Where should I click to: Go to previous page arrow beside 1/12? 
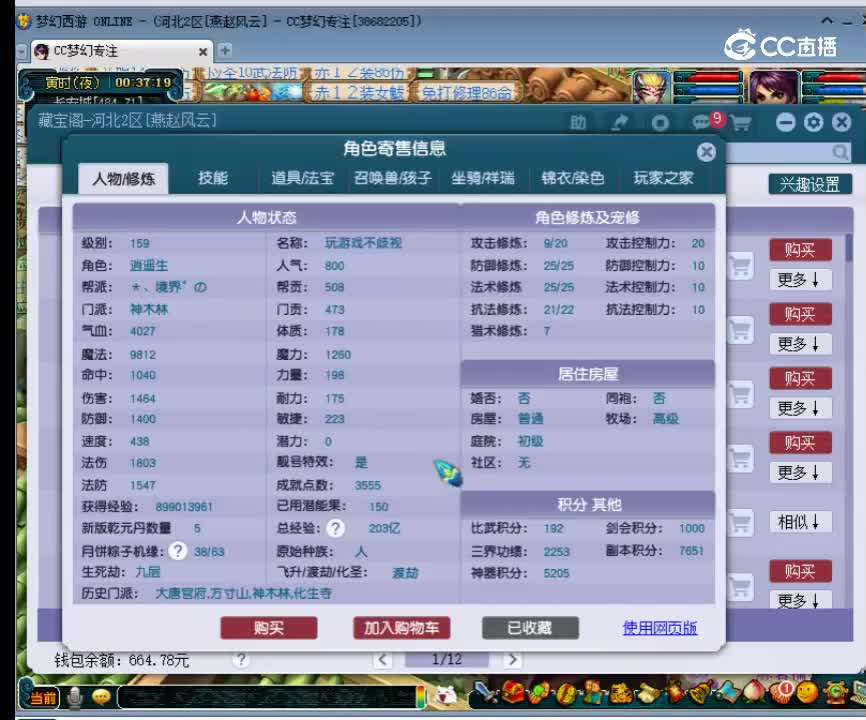coord(382,659)
